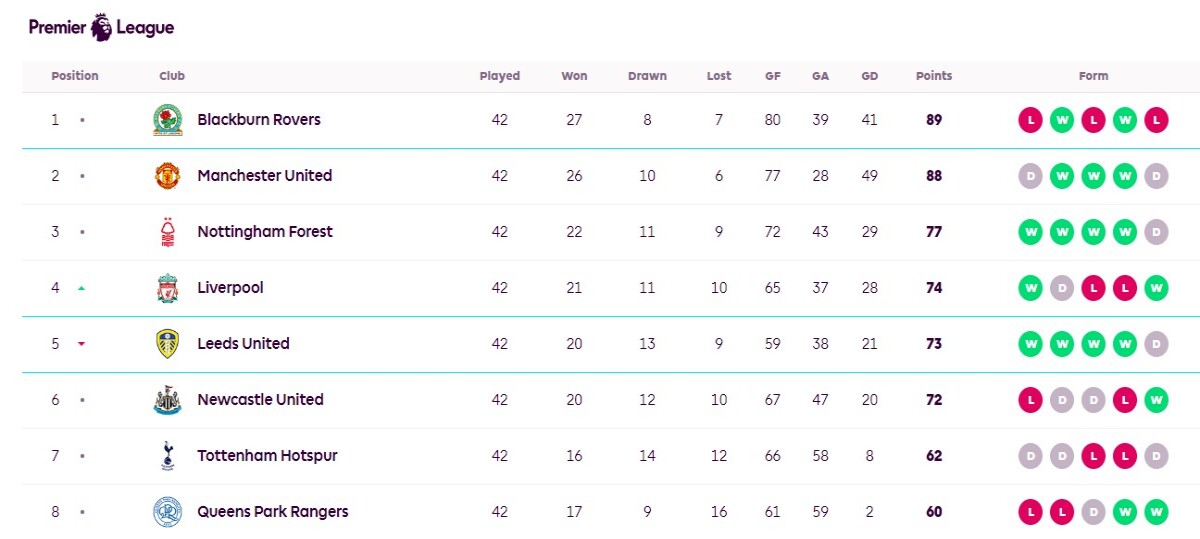The image size is (1200, 539).
Task: Open the Blackburn Rovers club name link
Action: pos(259,119)
